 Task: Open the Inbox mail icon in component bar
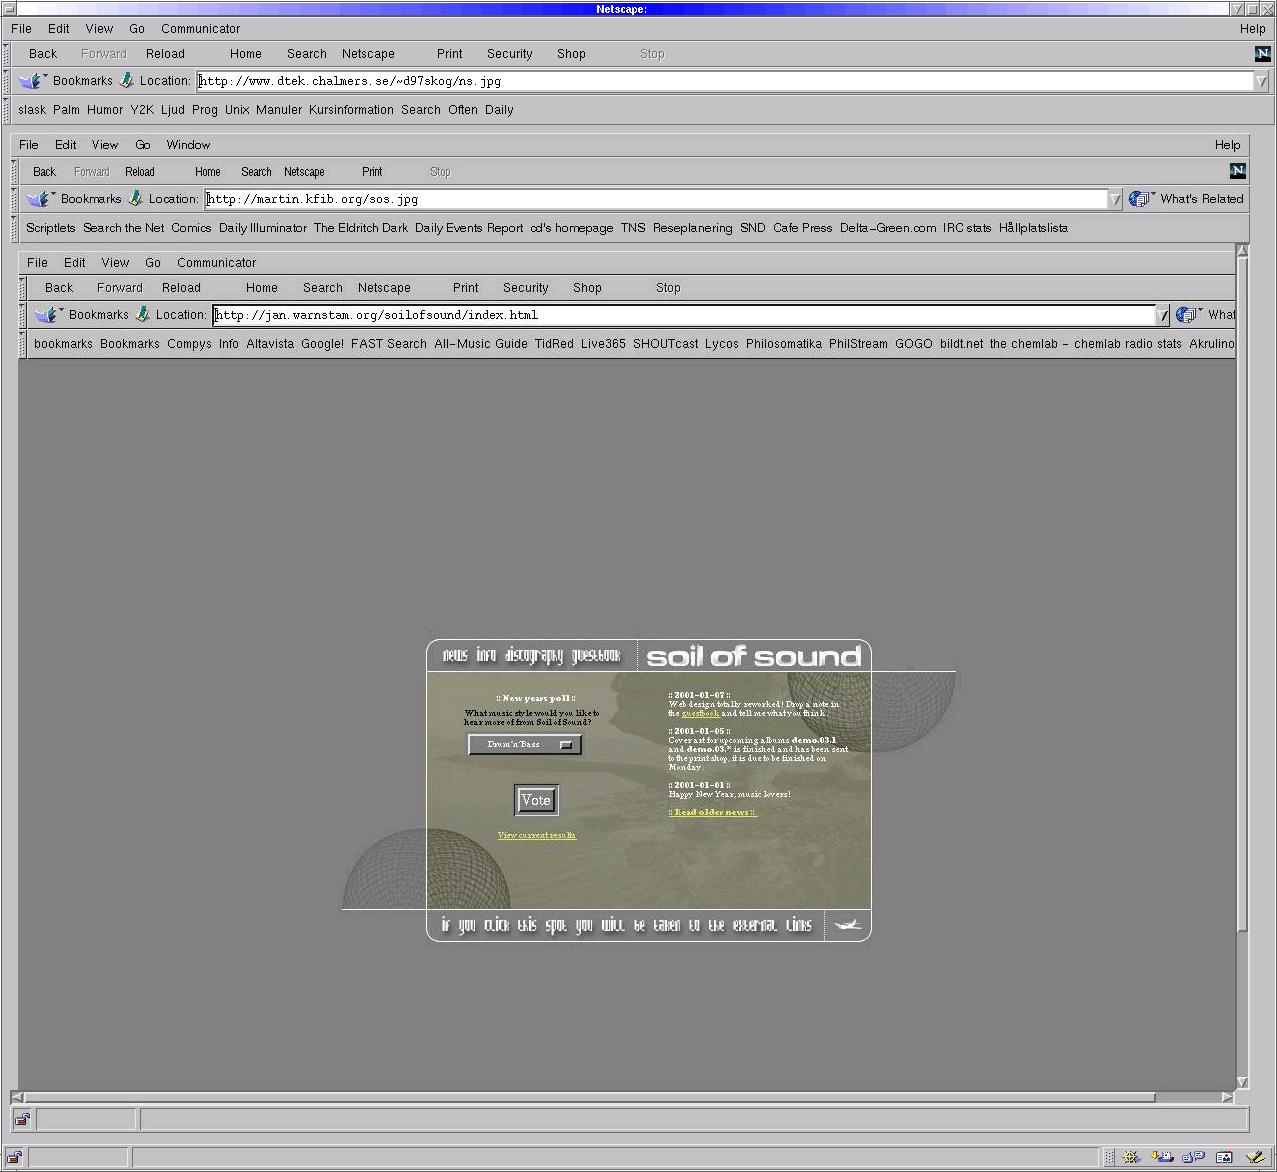1162,1157
